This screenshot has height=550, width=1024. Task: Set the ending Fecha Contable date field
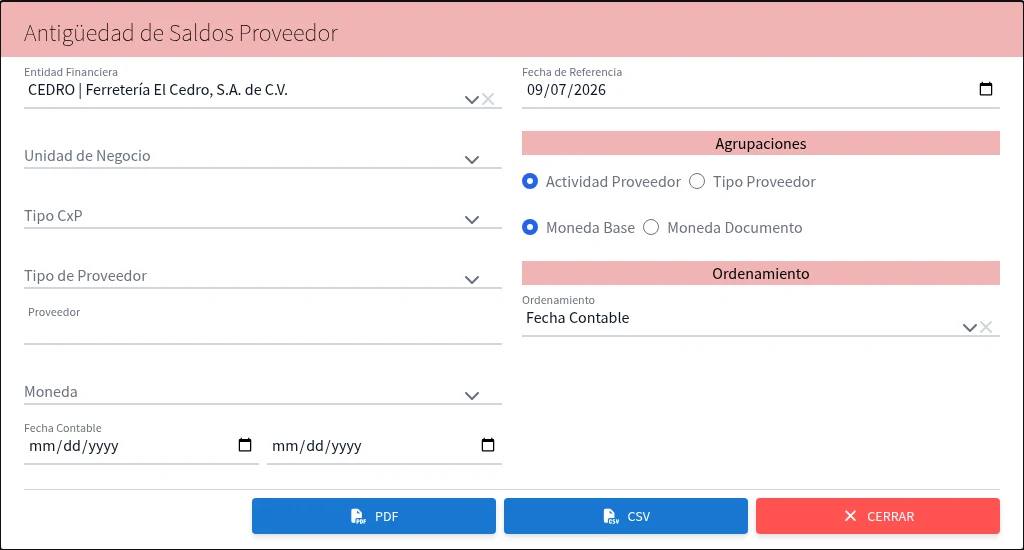click(x=384, y=446)
